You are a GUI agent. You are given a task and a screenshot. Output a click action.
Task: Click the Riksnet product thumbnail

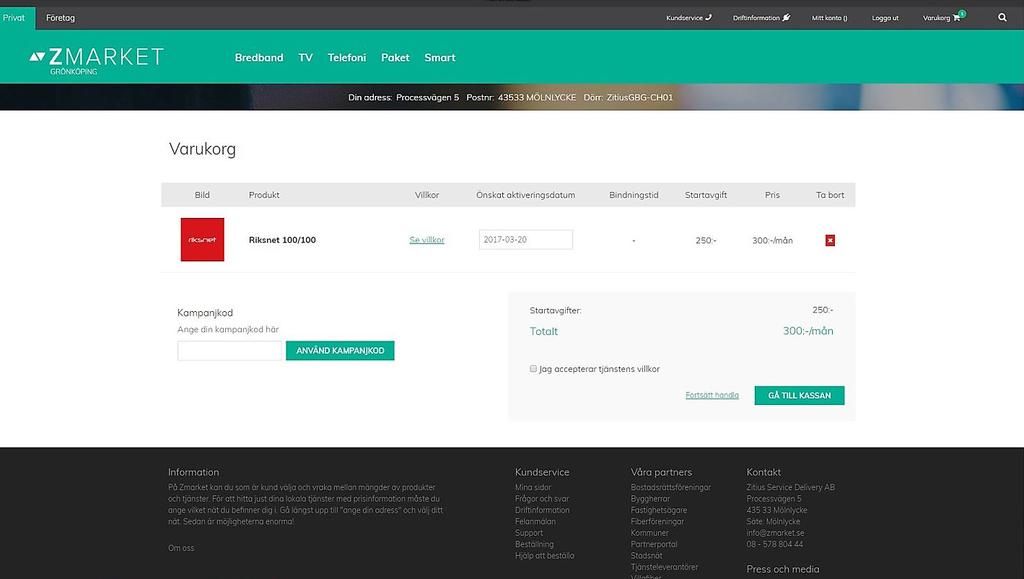(202, 240)
